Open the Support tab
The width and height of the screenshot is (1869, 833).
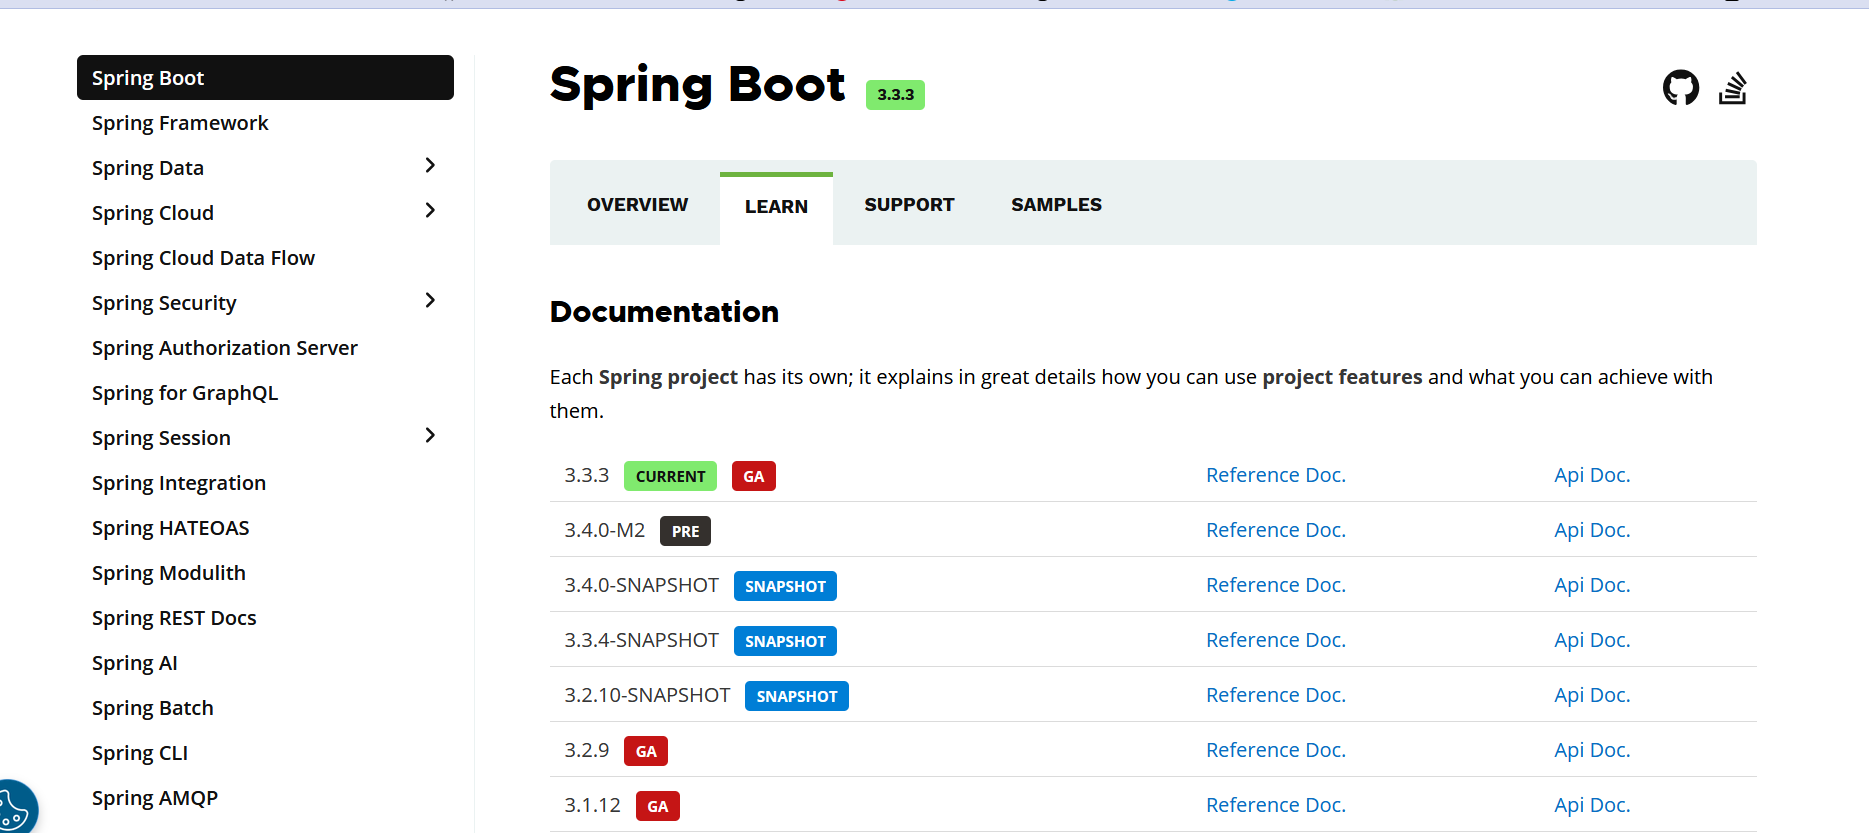tap(909, 205)
